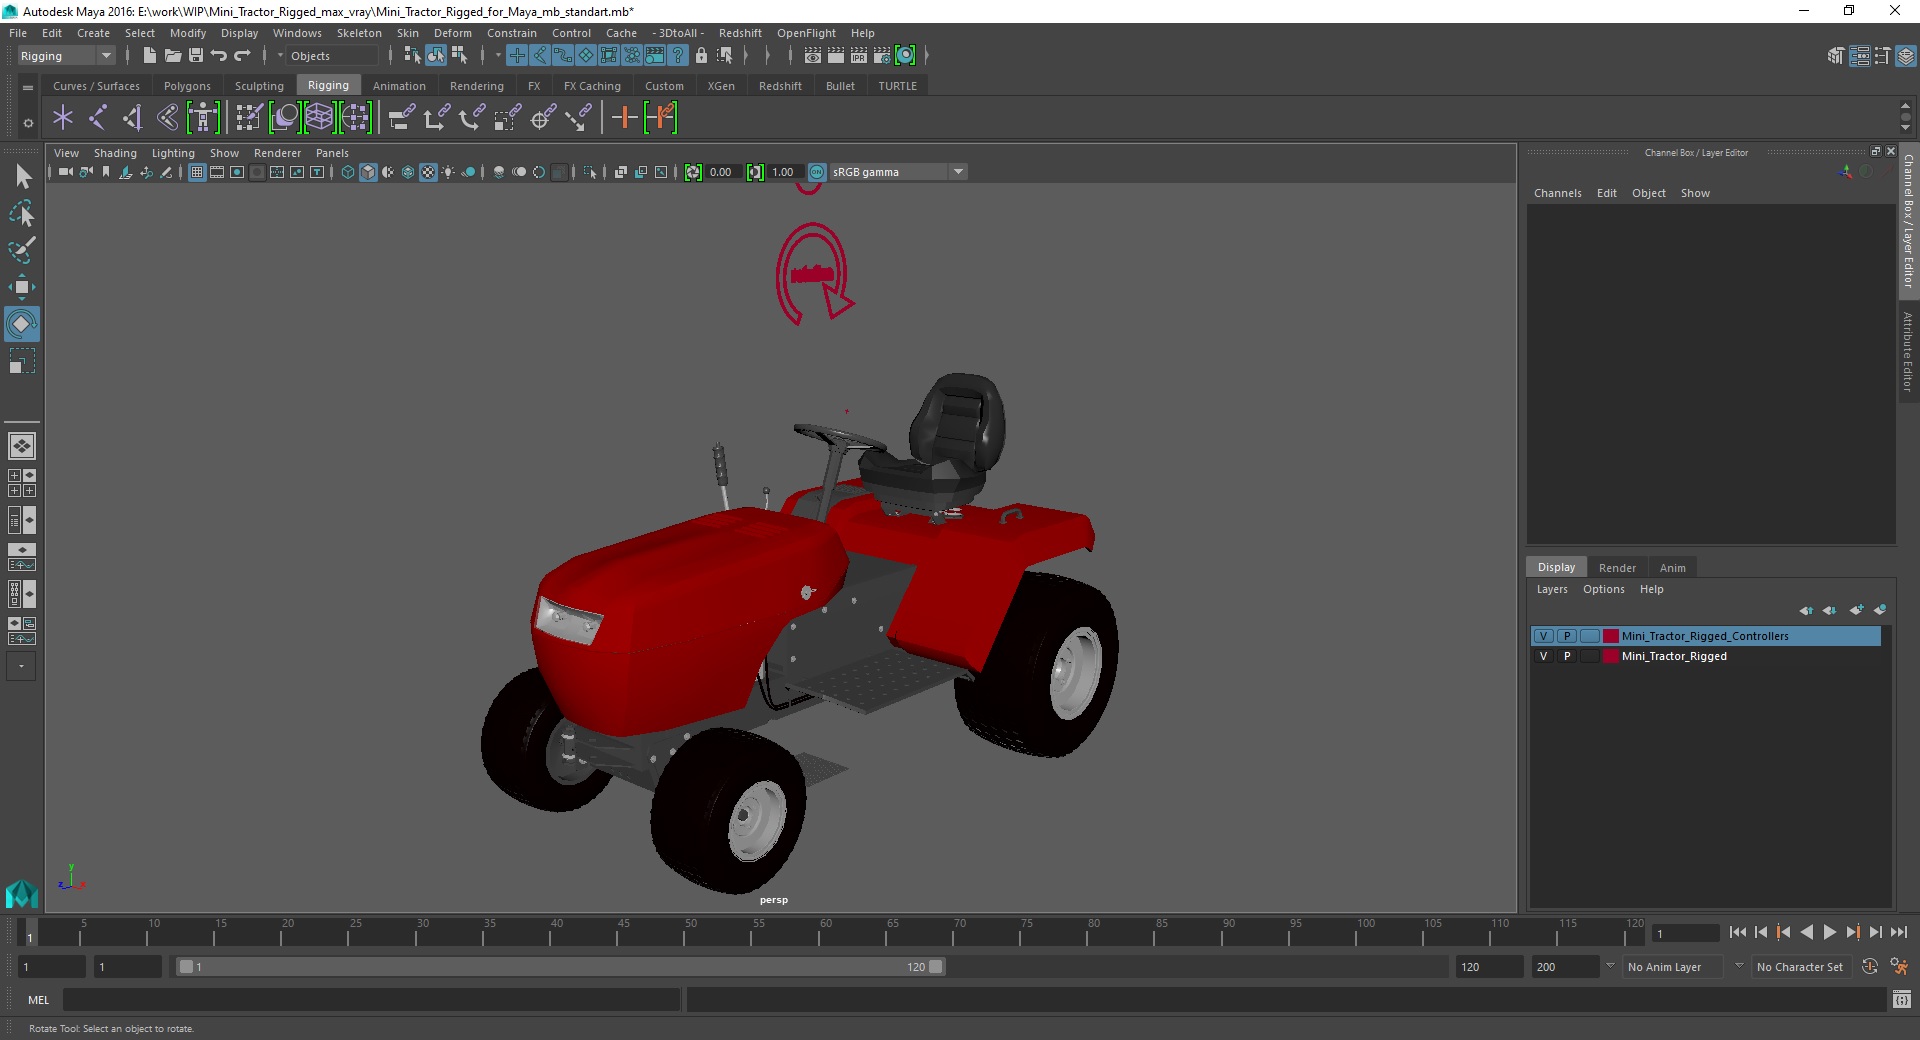
Task: Toggle the viewport grid display
Action: [197, 172]
